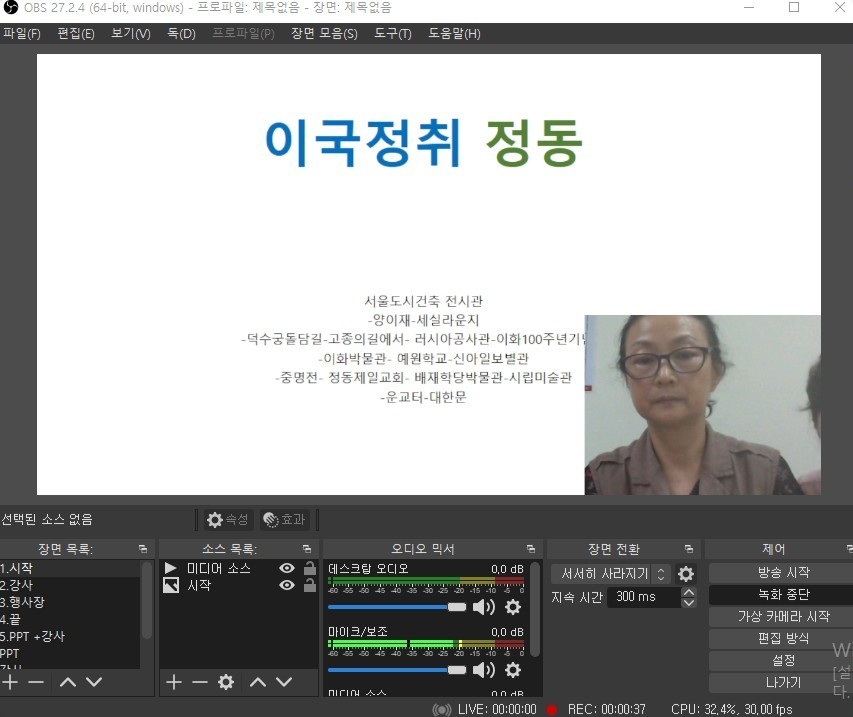Open the 도구(T) menu
This screenshot has height=717, width=853.
393,34
